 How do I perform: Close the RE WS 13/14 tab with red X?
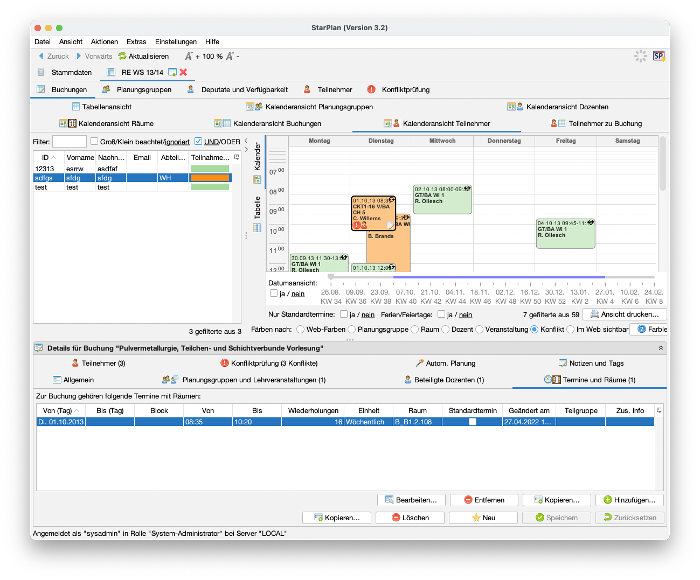coord(183,72)
